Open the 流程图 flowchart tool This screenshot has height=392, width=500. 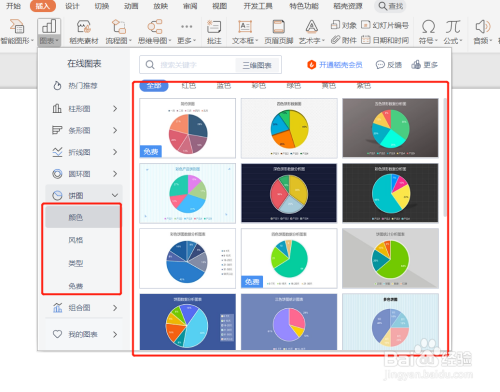[x=119, y=32]
